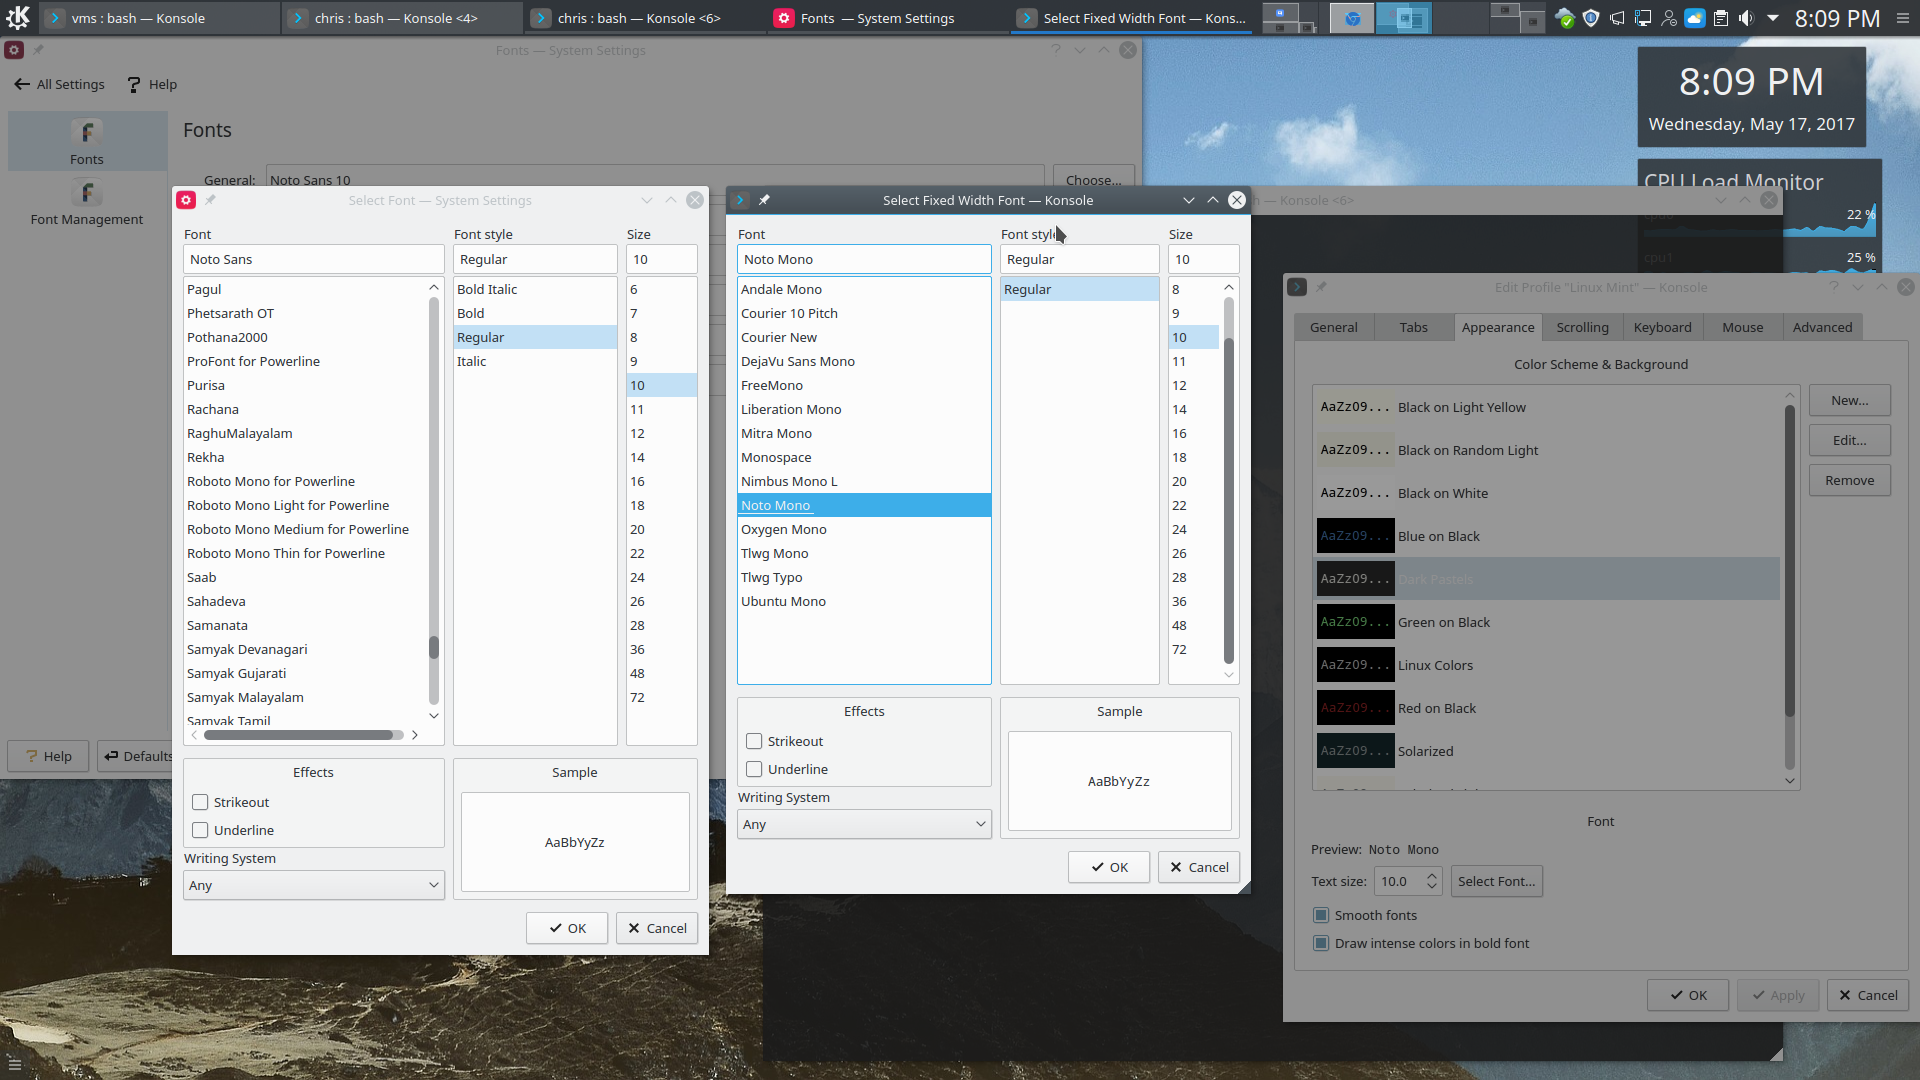This screenshot has width=1920, height=1080.
Task: Select the Fonts module icon in sidebar
Action: (x=87, y=141)
